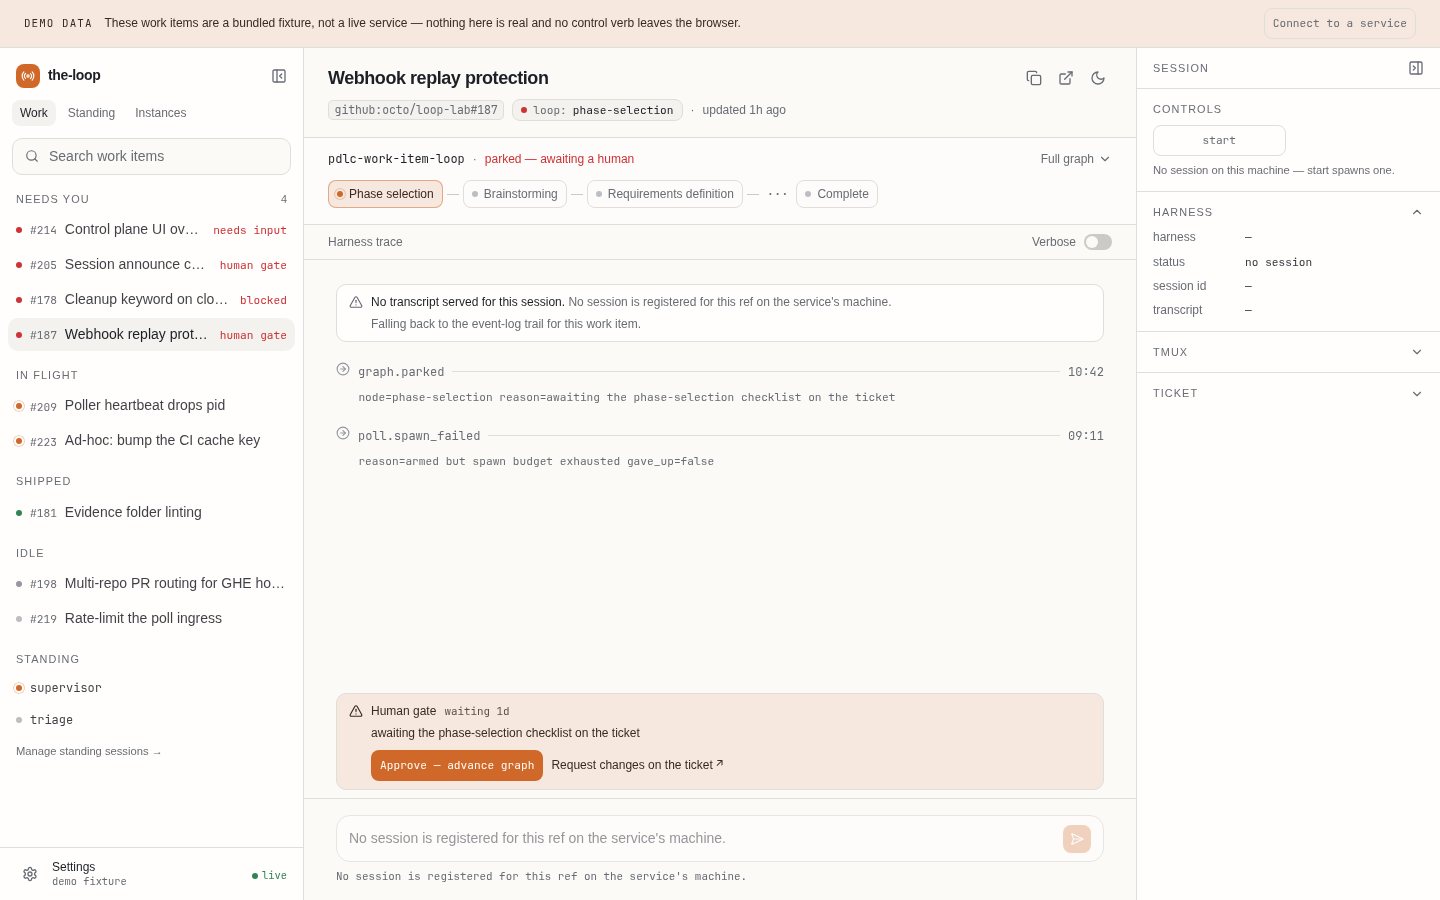Select the Requirements definition step
This screenshot has width=1440, height=900.
pyautogui.click(x=665, y=194)
